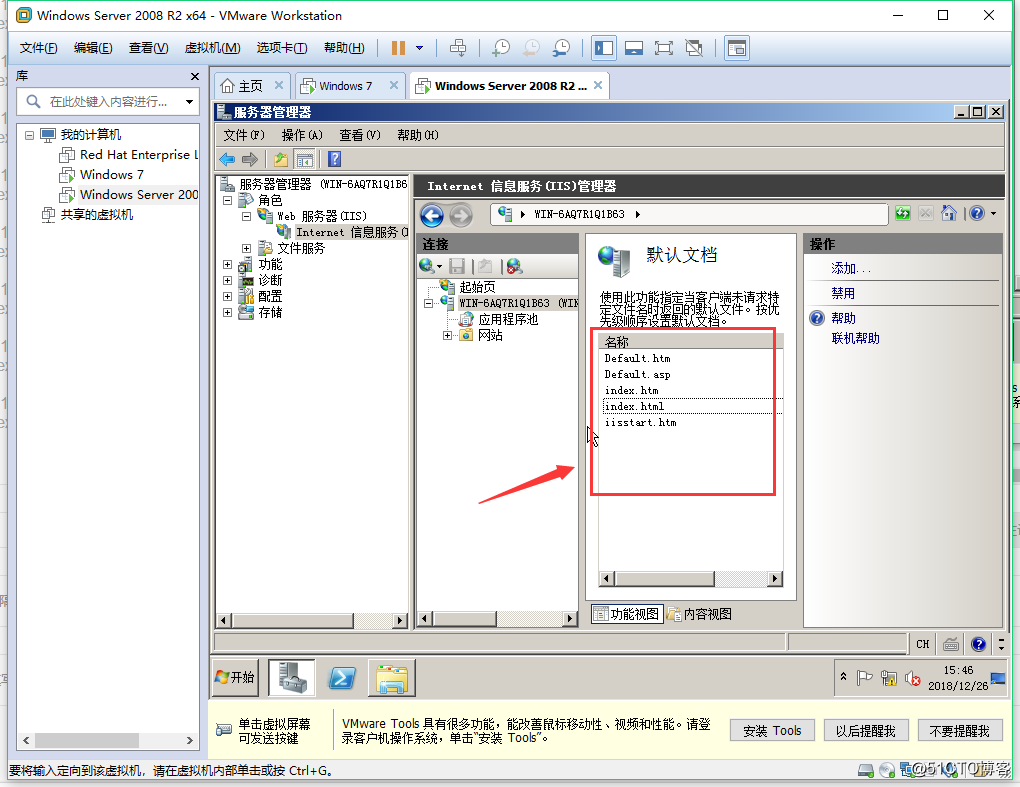Image resolution: width=1020 pixels, height=787 pixels.
Task: Expand the 存储 tree node
Action: coord(228,312)
